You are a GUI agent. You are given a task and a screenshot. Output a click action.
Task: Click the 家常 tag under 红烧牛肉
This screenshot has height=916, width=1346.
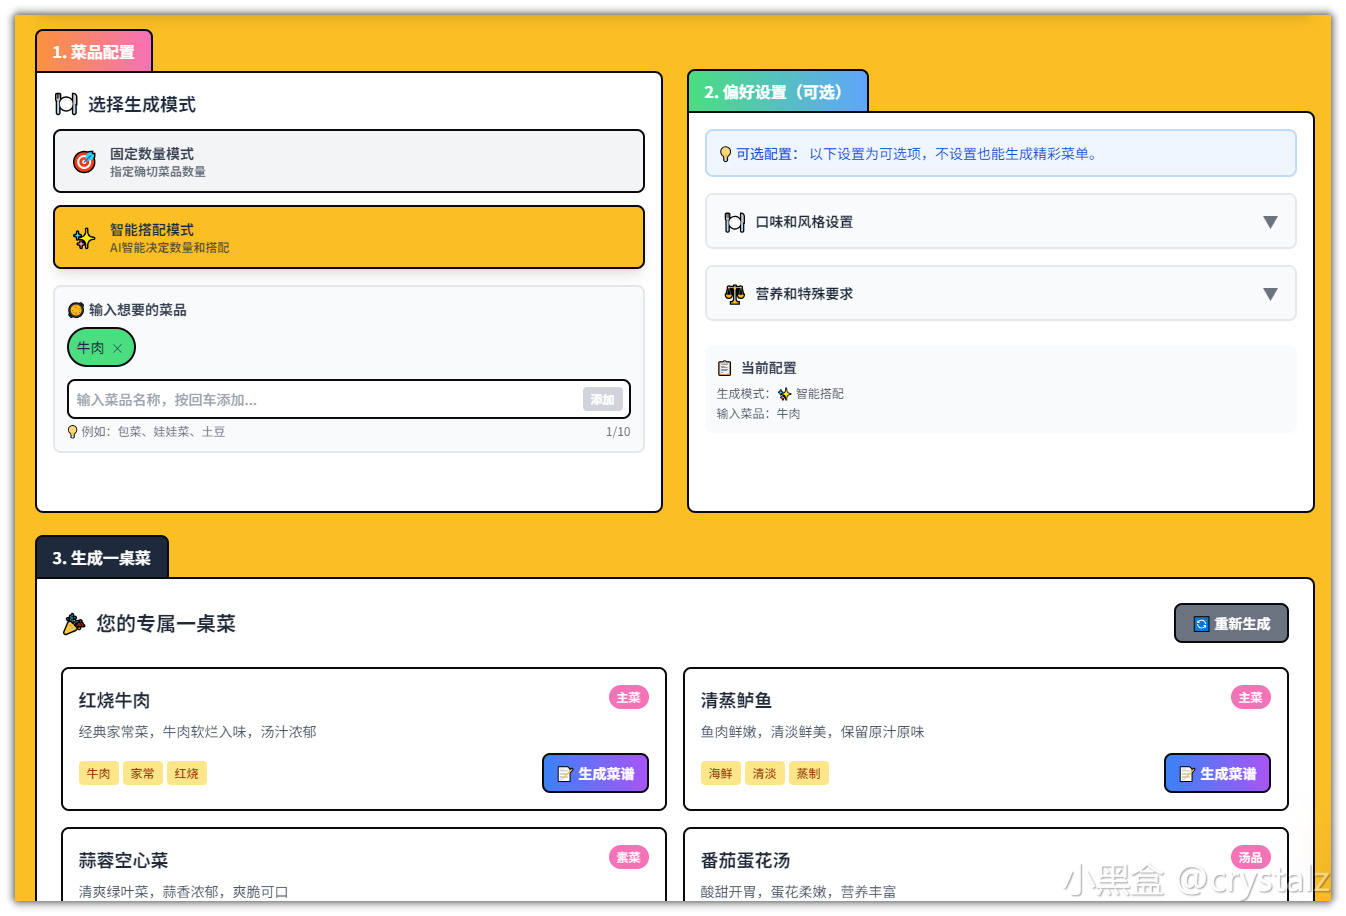click(x=143, y=773)
